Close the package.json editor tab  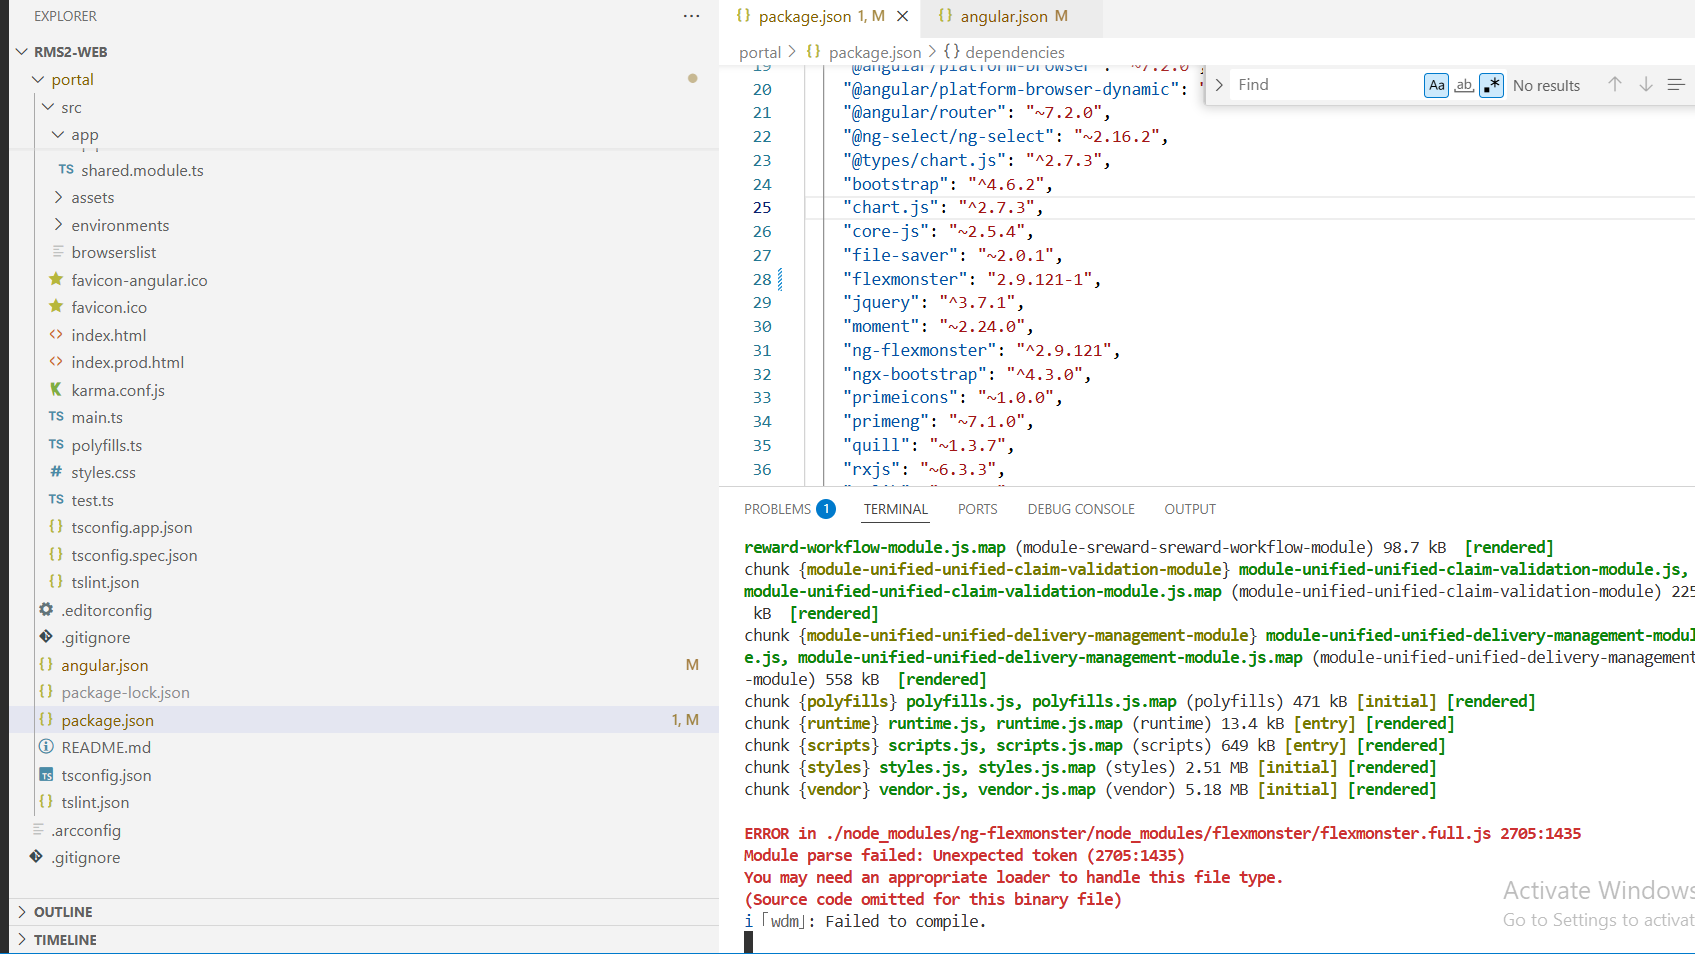[x=902, y=16]
